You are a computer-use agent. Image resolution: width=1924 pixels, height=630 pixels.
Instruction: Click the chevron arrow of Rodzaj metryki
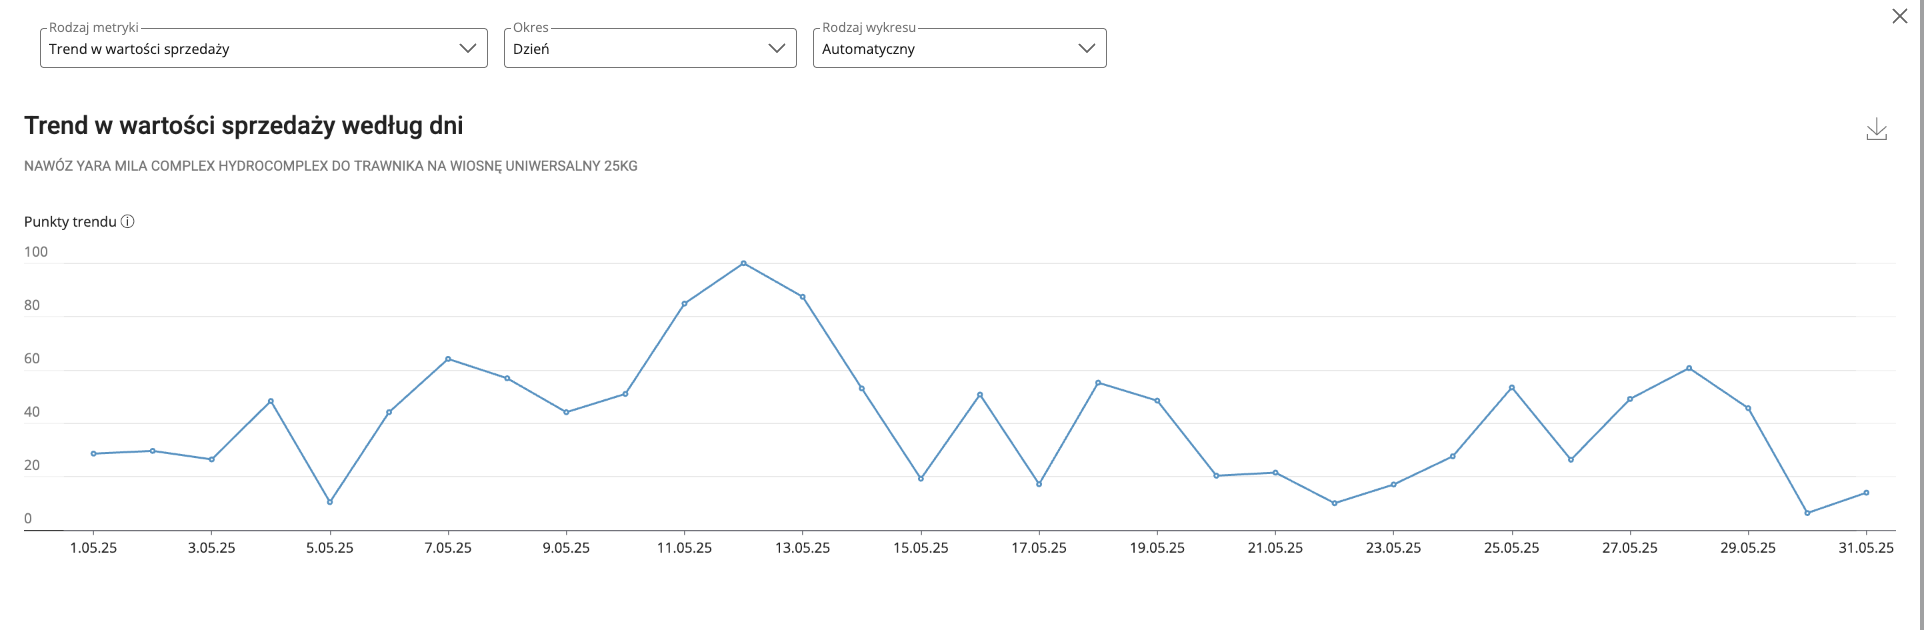[467, 48]
